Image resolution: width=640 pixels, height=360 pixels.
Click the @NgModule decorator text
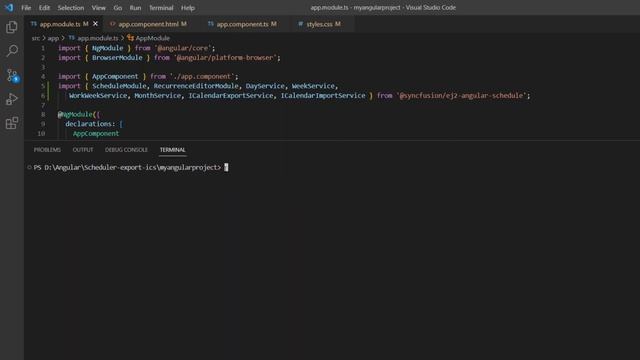click(75, 114)
